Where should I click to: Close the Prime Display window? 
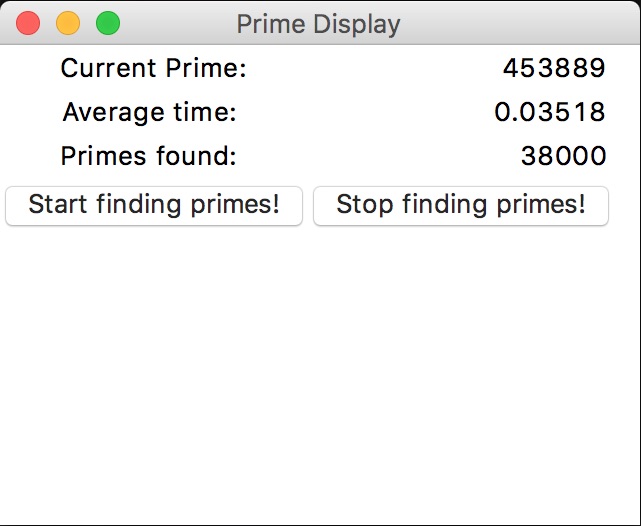[28, 23]
